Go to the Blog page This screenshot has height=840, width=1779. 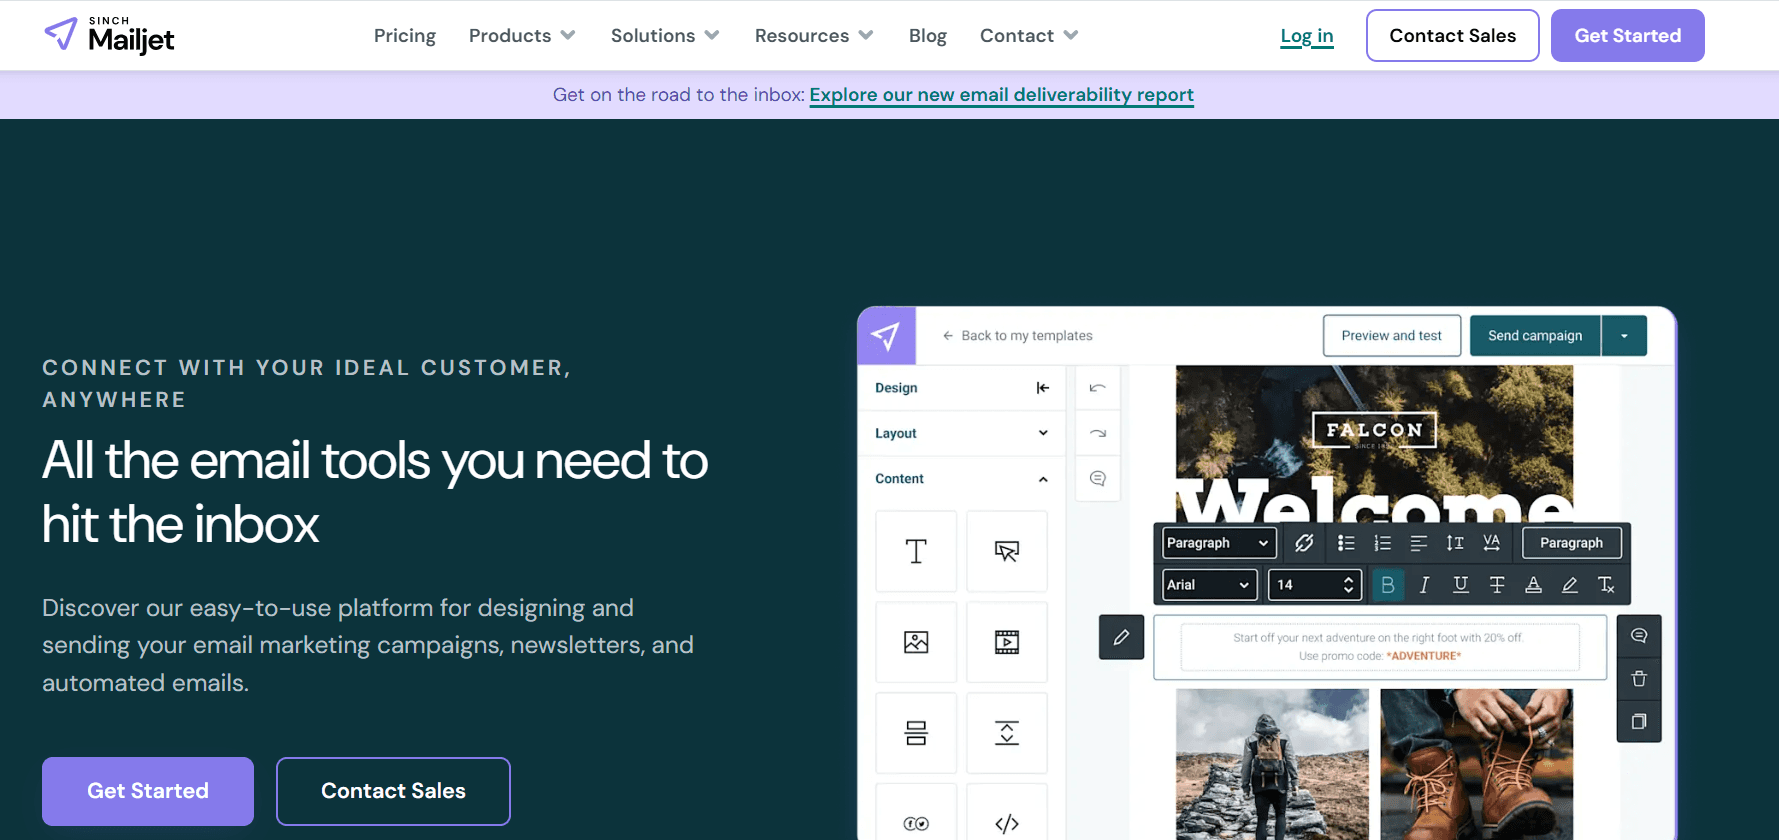point(928,35)
